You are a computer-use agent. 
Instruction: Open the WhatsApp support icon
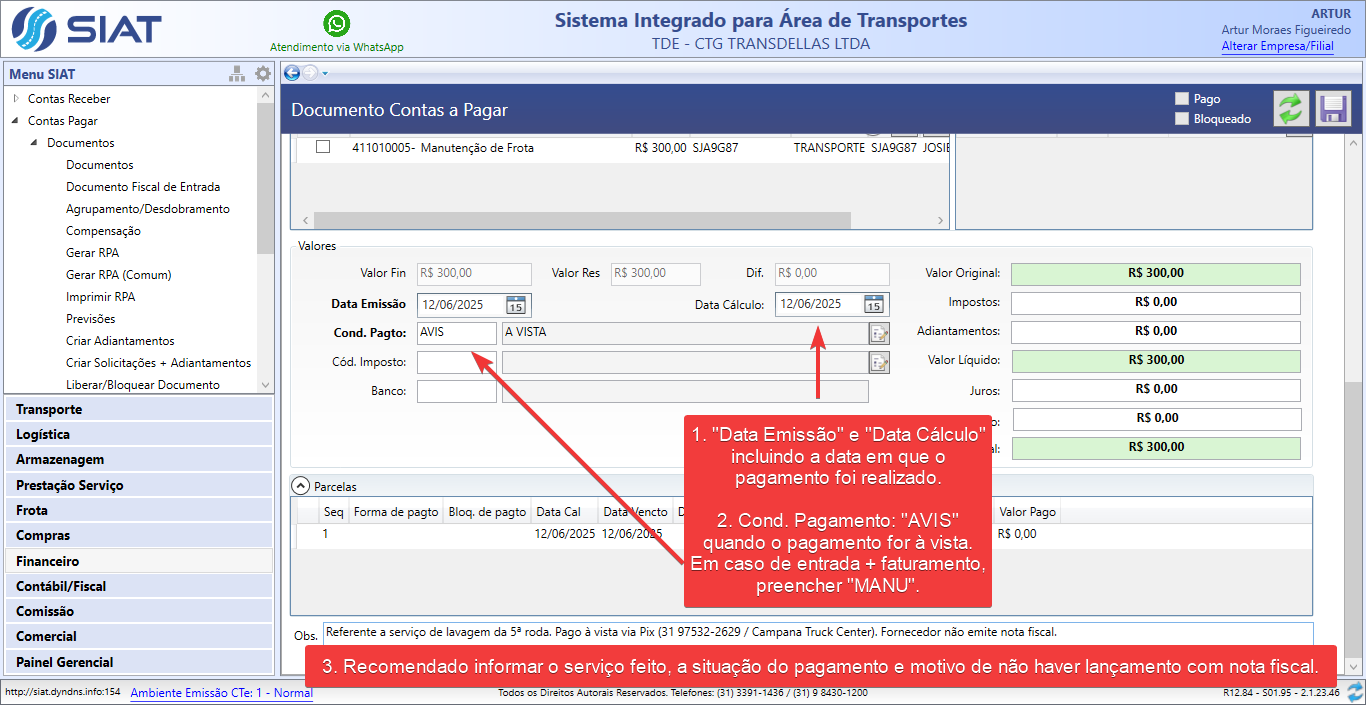[337, 23]
